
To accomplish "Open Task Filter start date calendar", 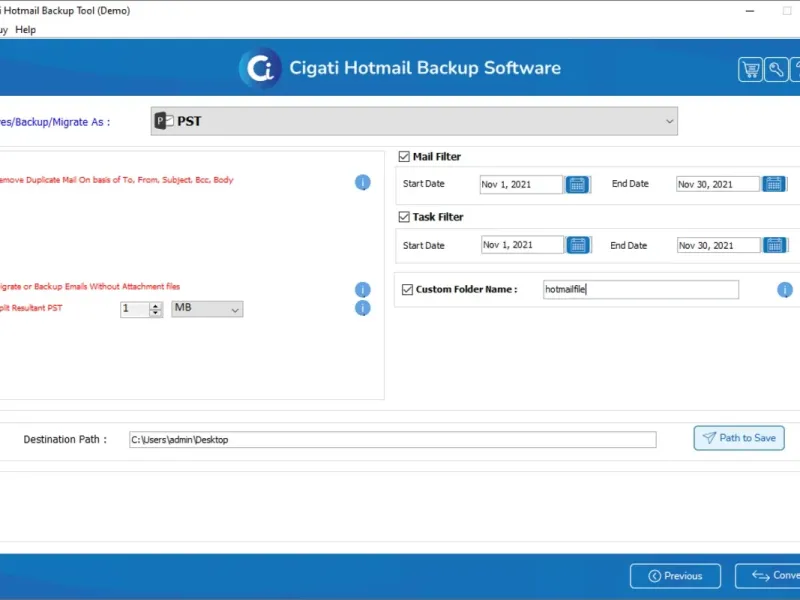I will pos(578,245).
